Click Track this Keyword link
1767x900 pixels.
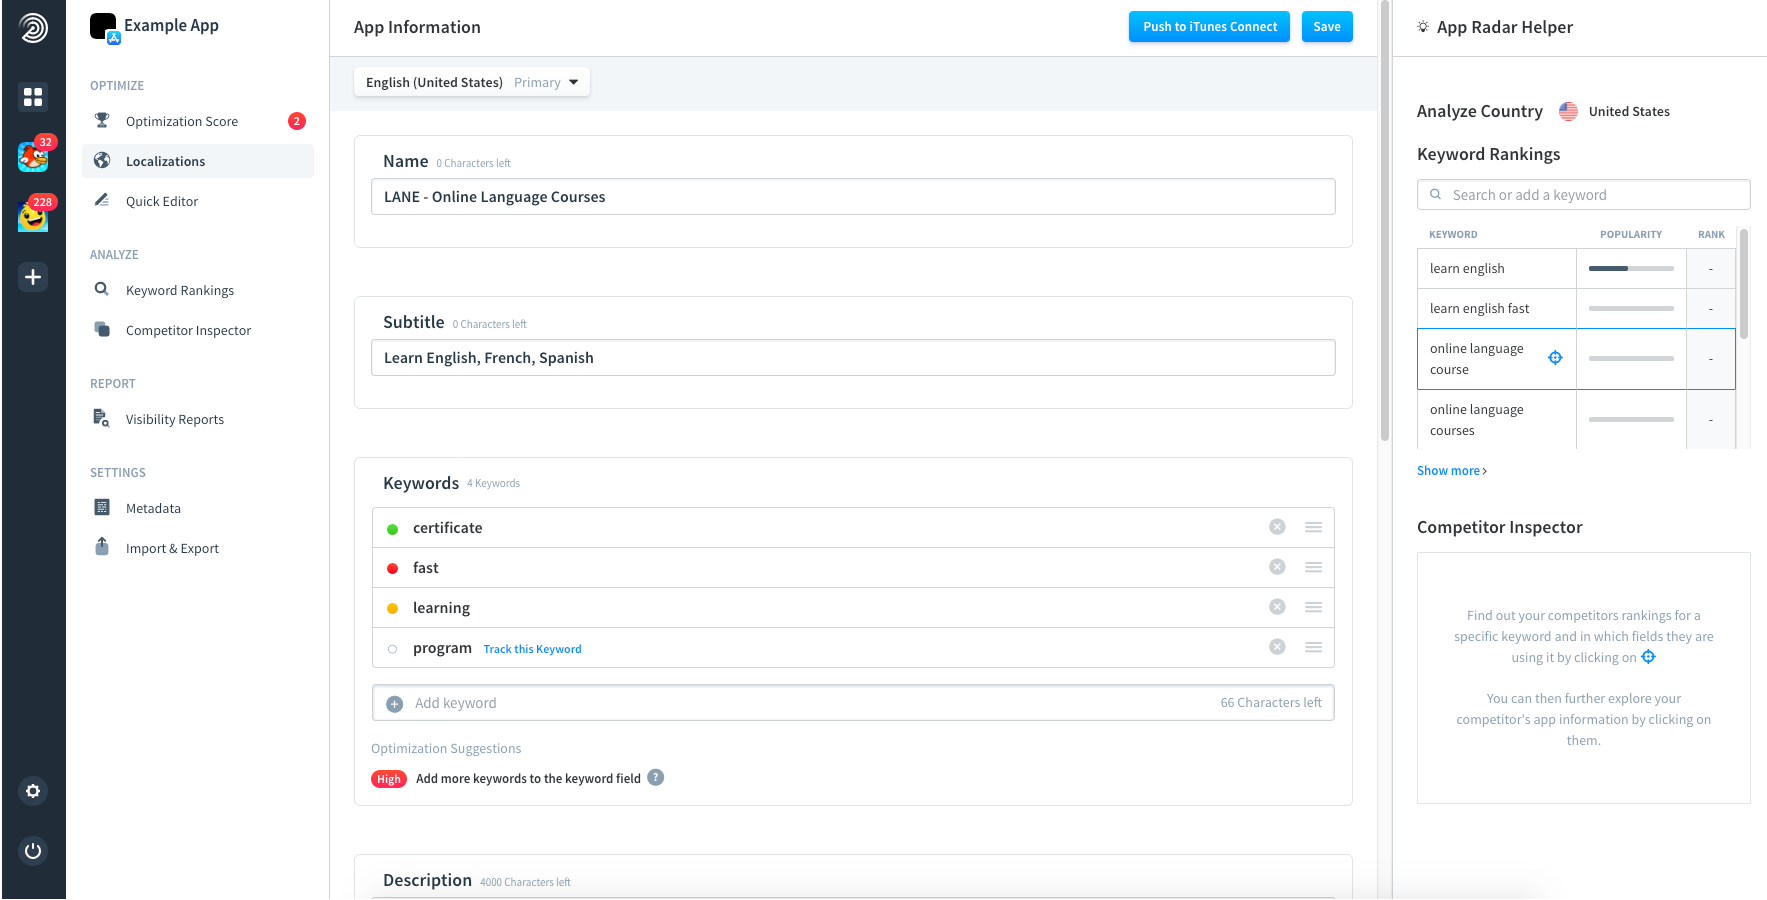point(532,649)
